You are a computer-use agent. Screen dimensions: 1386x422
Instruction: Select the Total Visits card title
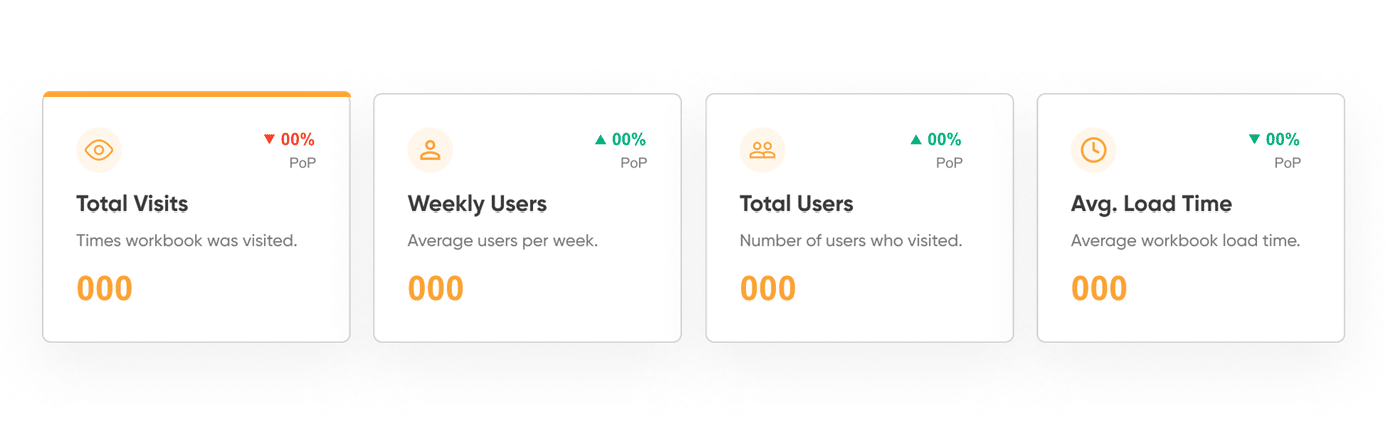coord(132,204)
